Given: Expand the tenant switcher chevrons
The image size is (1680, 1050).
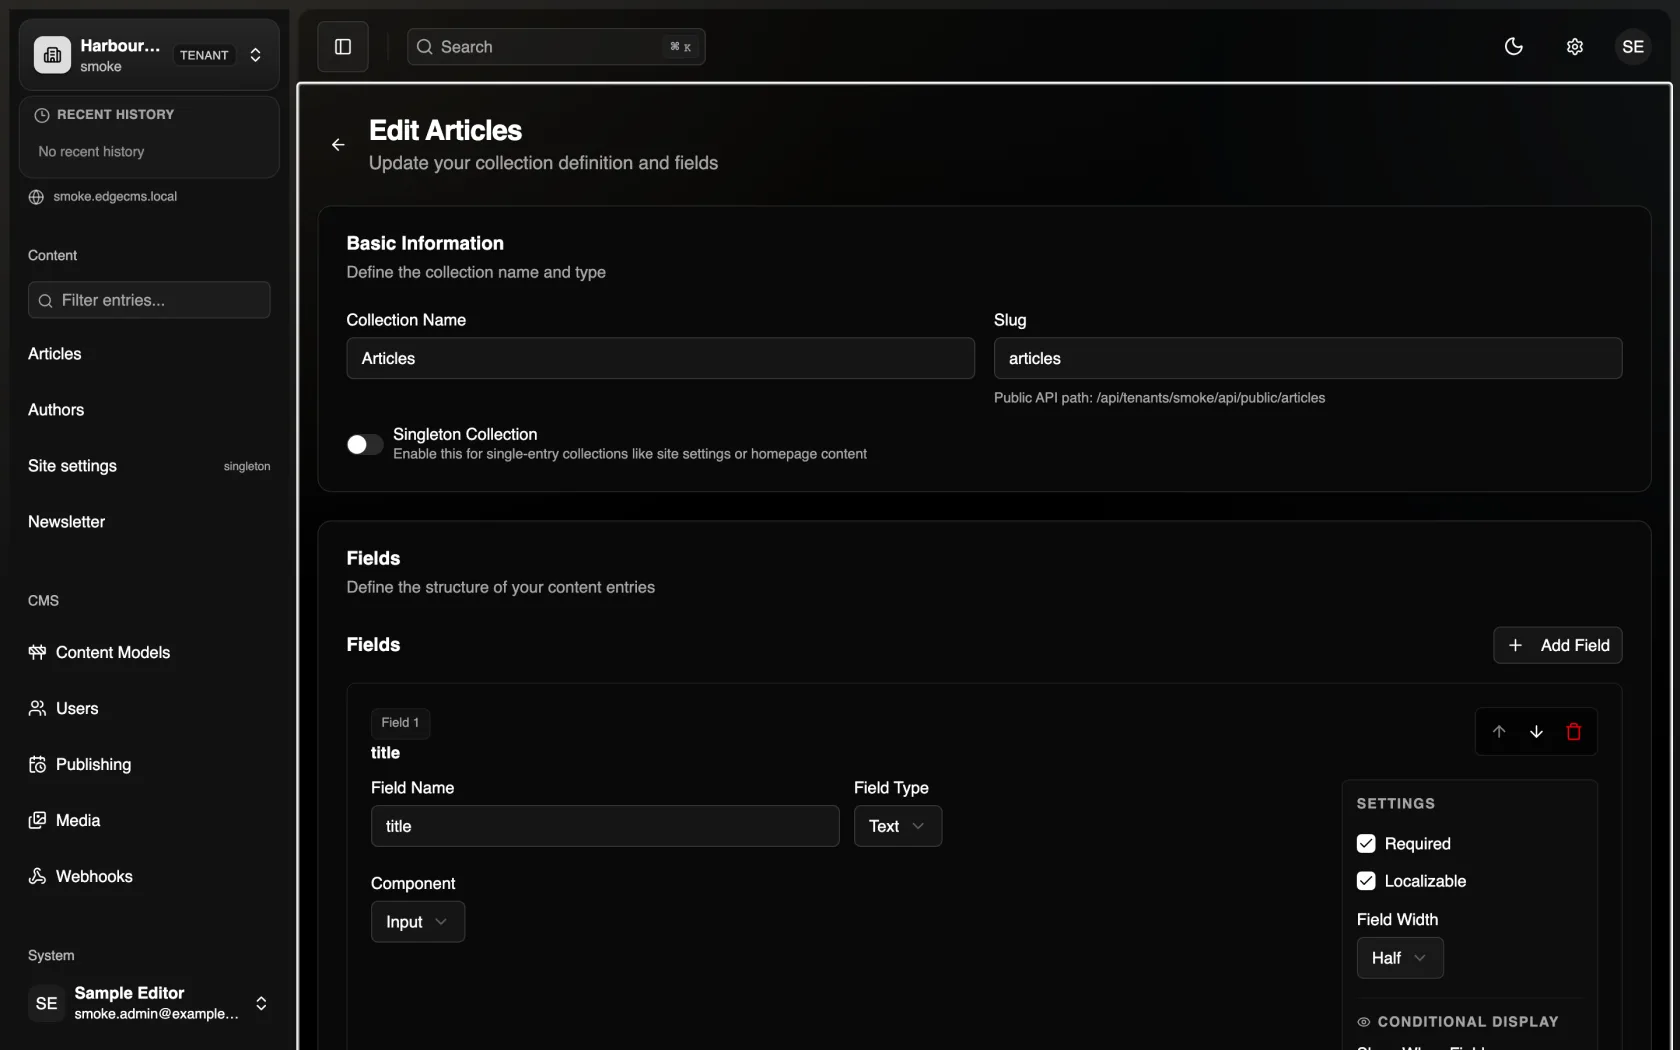Looking at the screenshot, I should click(x=256, y=55).
